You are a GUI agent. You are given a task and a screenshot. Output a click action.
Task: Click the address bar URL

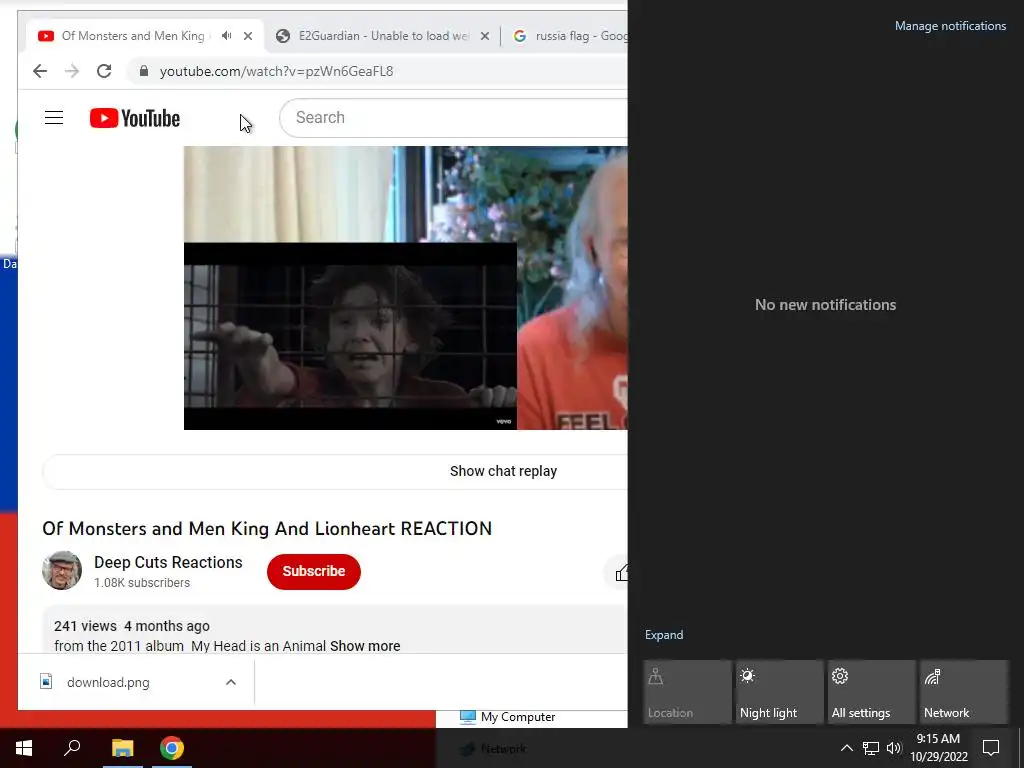(276, 71)
